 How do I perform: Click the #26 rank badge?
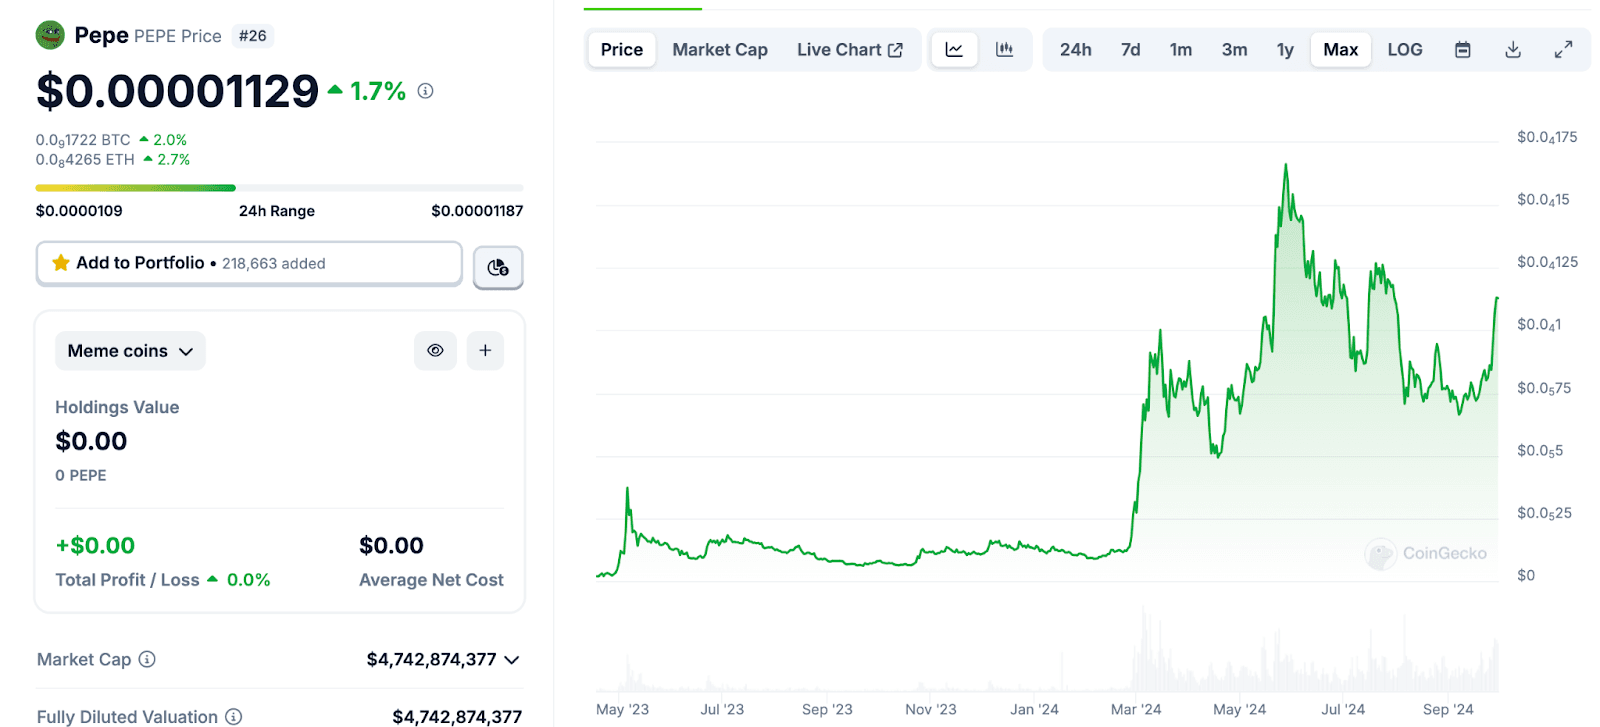(x=253, y=36)
